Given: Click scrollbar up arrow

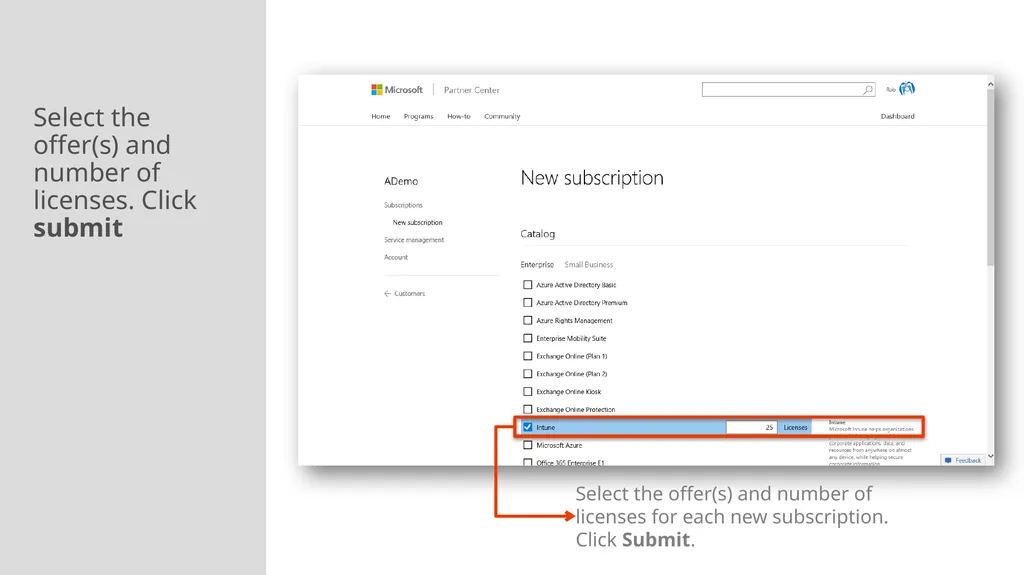Looking at the screenshot, I should click(991, 84).
